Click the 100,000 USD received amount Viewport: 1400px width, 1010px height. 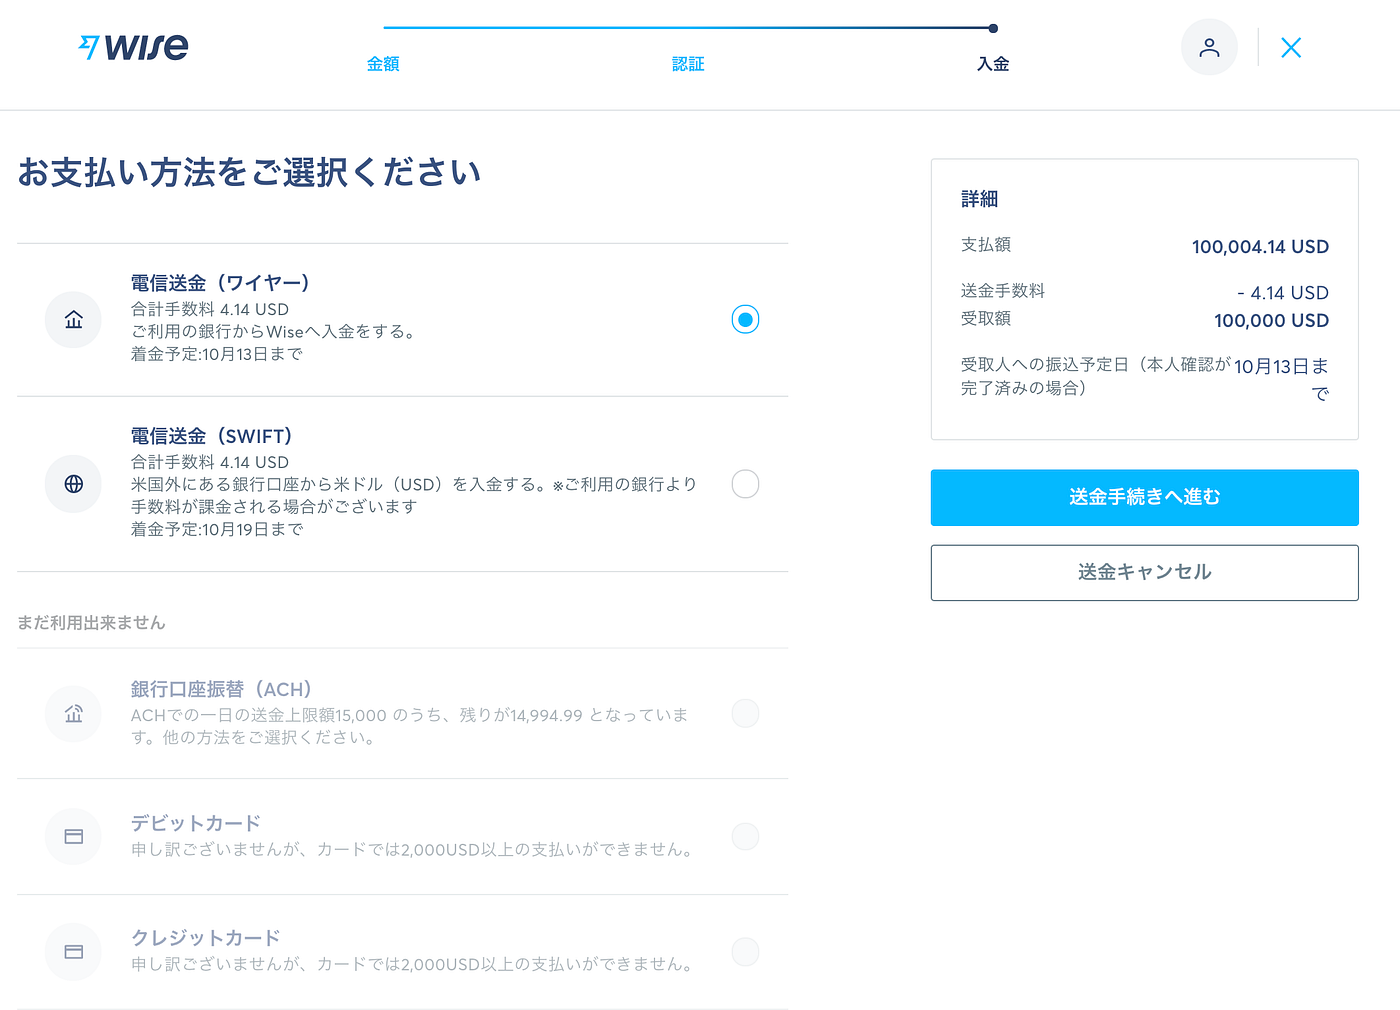click(x=1271, y=321)
